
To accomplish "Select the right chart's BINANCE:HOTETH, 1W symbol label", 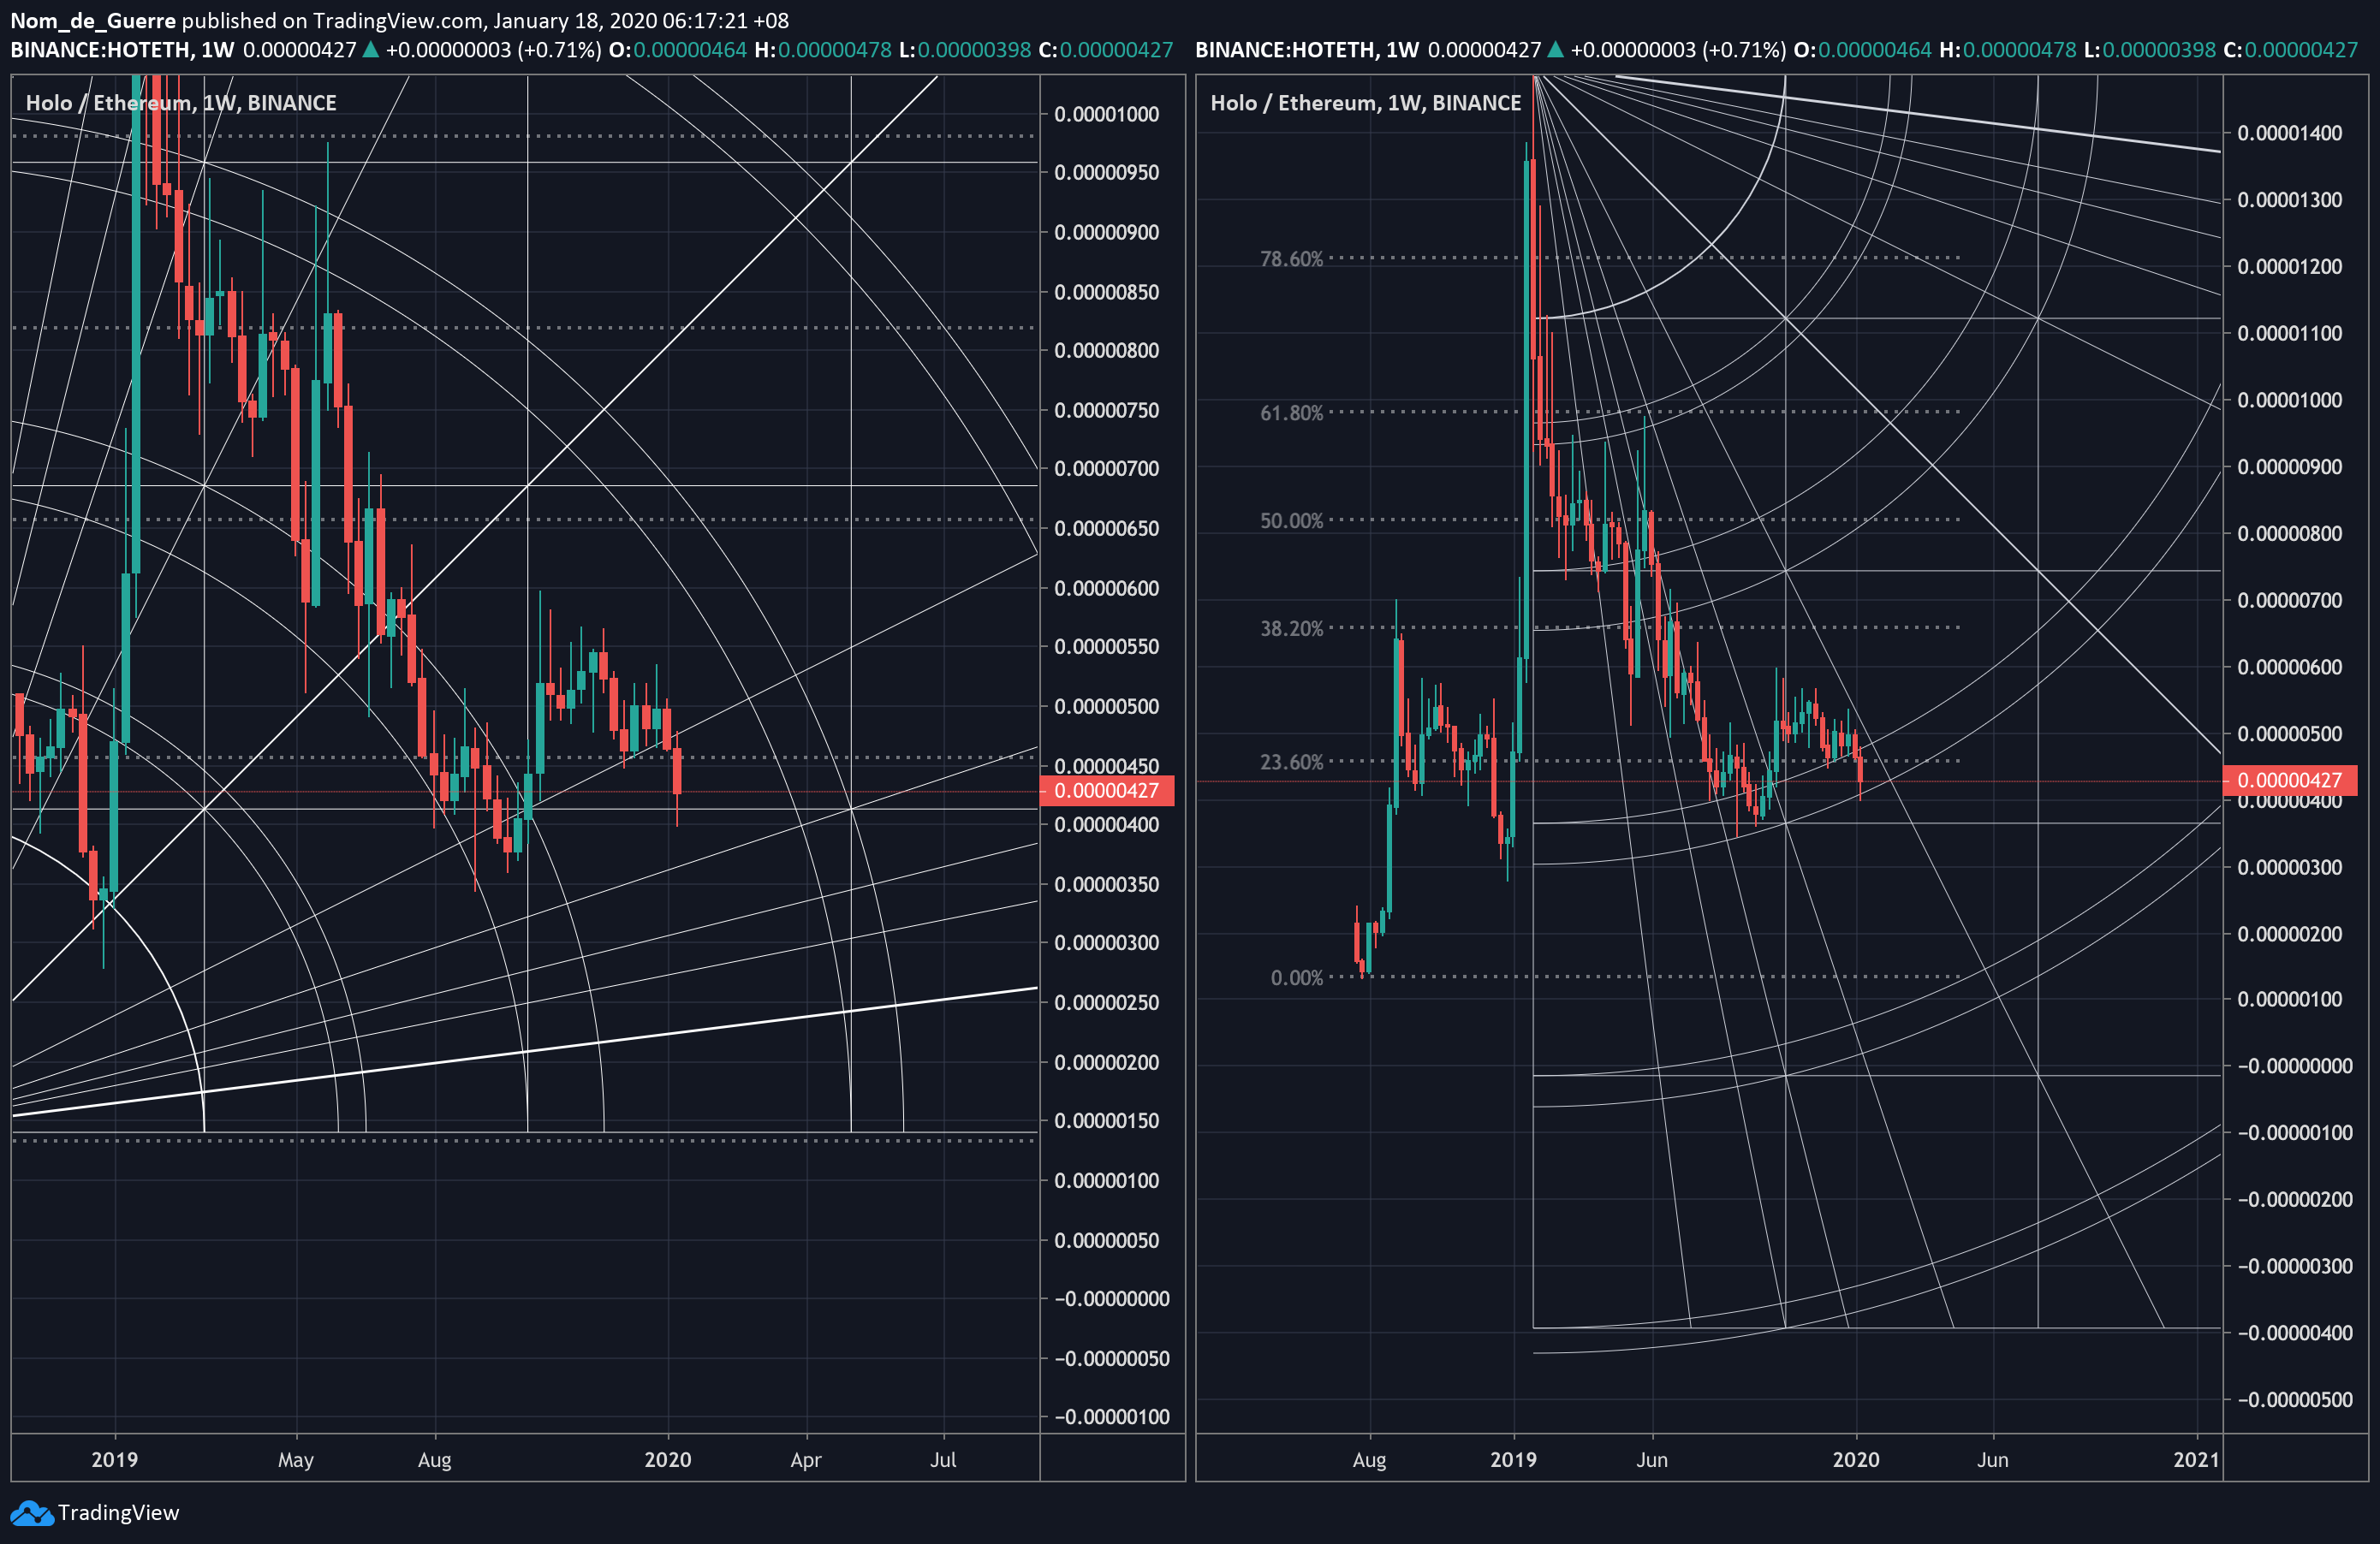I will tap(1307, 50).
